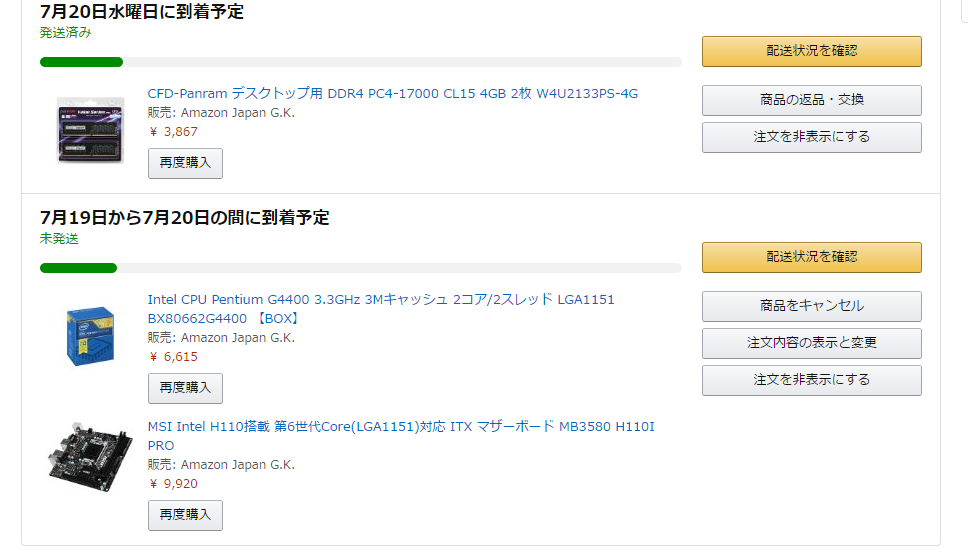The height and width of the screenshot is (548, 968).
Task: Click the 発送済み status text
Action: pos(66,33)
